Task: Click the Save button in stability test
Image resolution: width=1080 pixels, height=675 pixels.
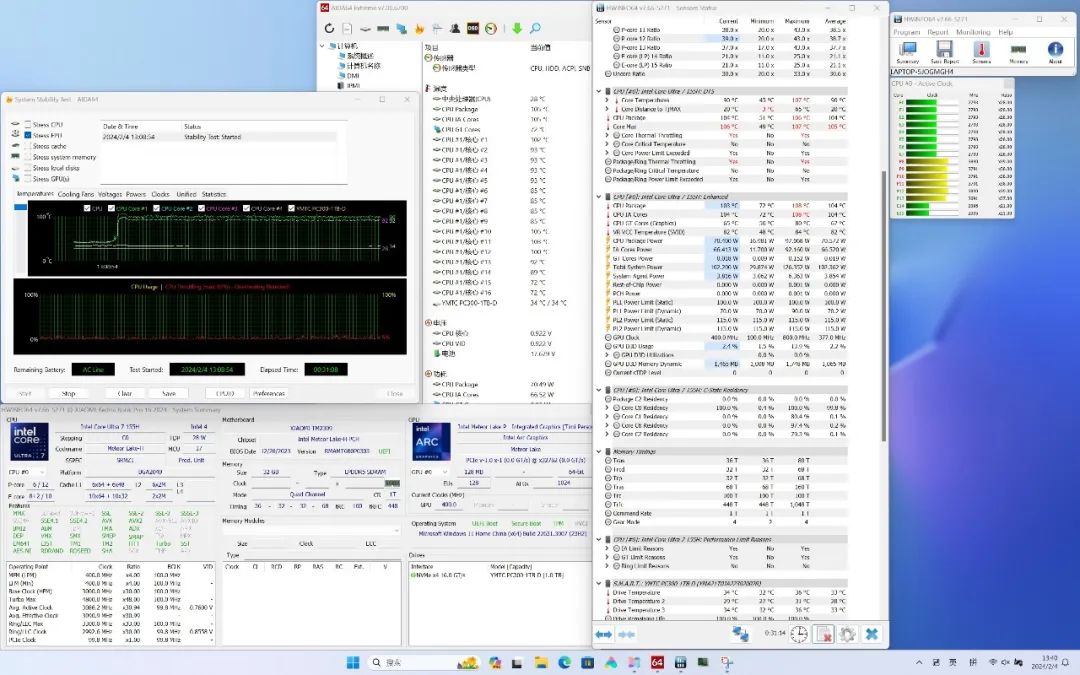Action: click(x=169, y=393)
